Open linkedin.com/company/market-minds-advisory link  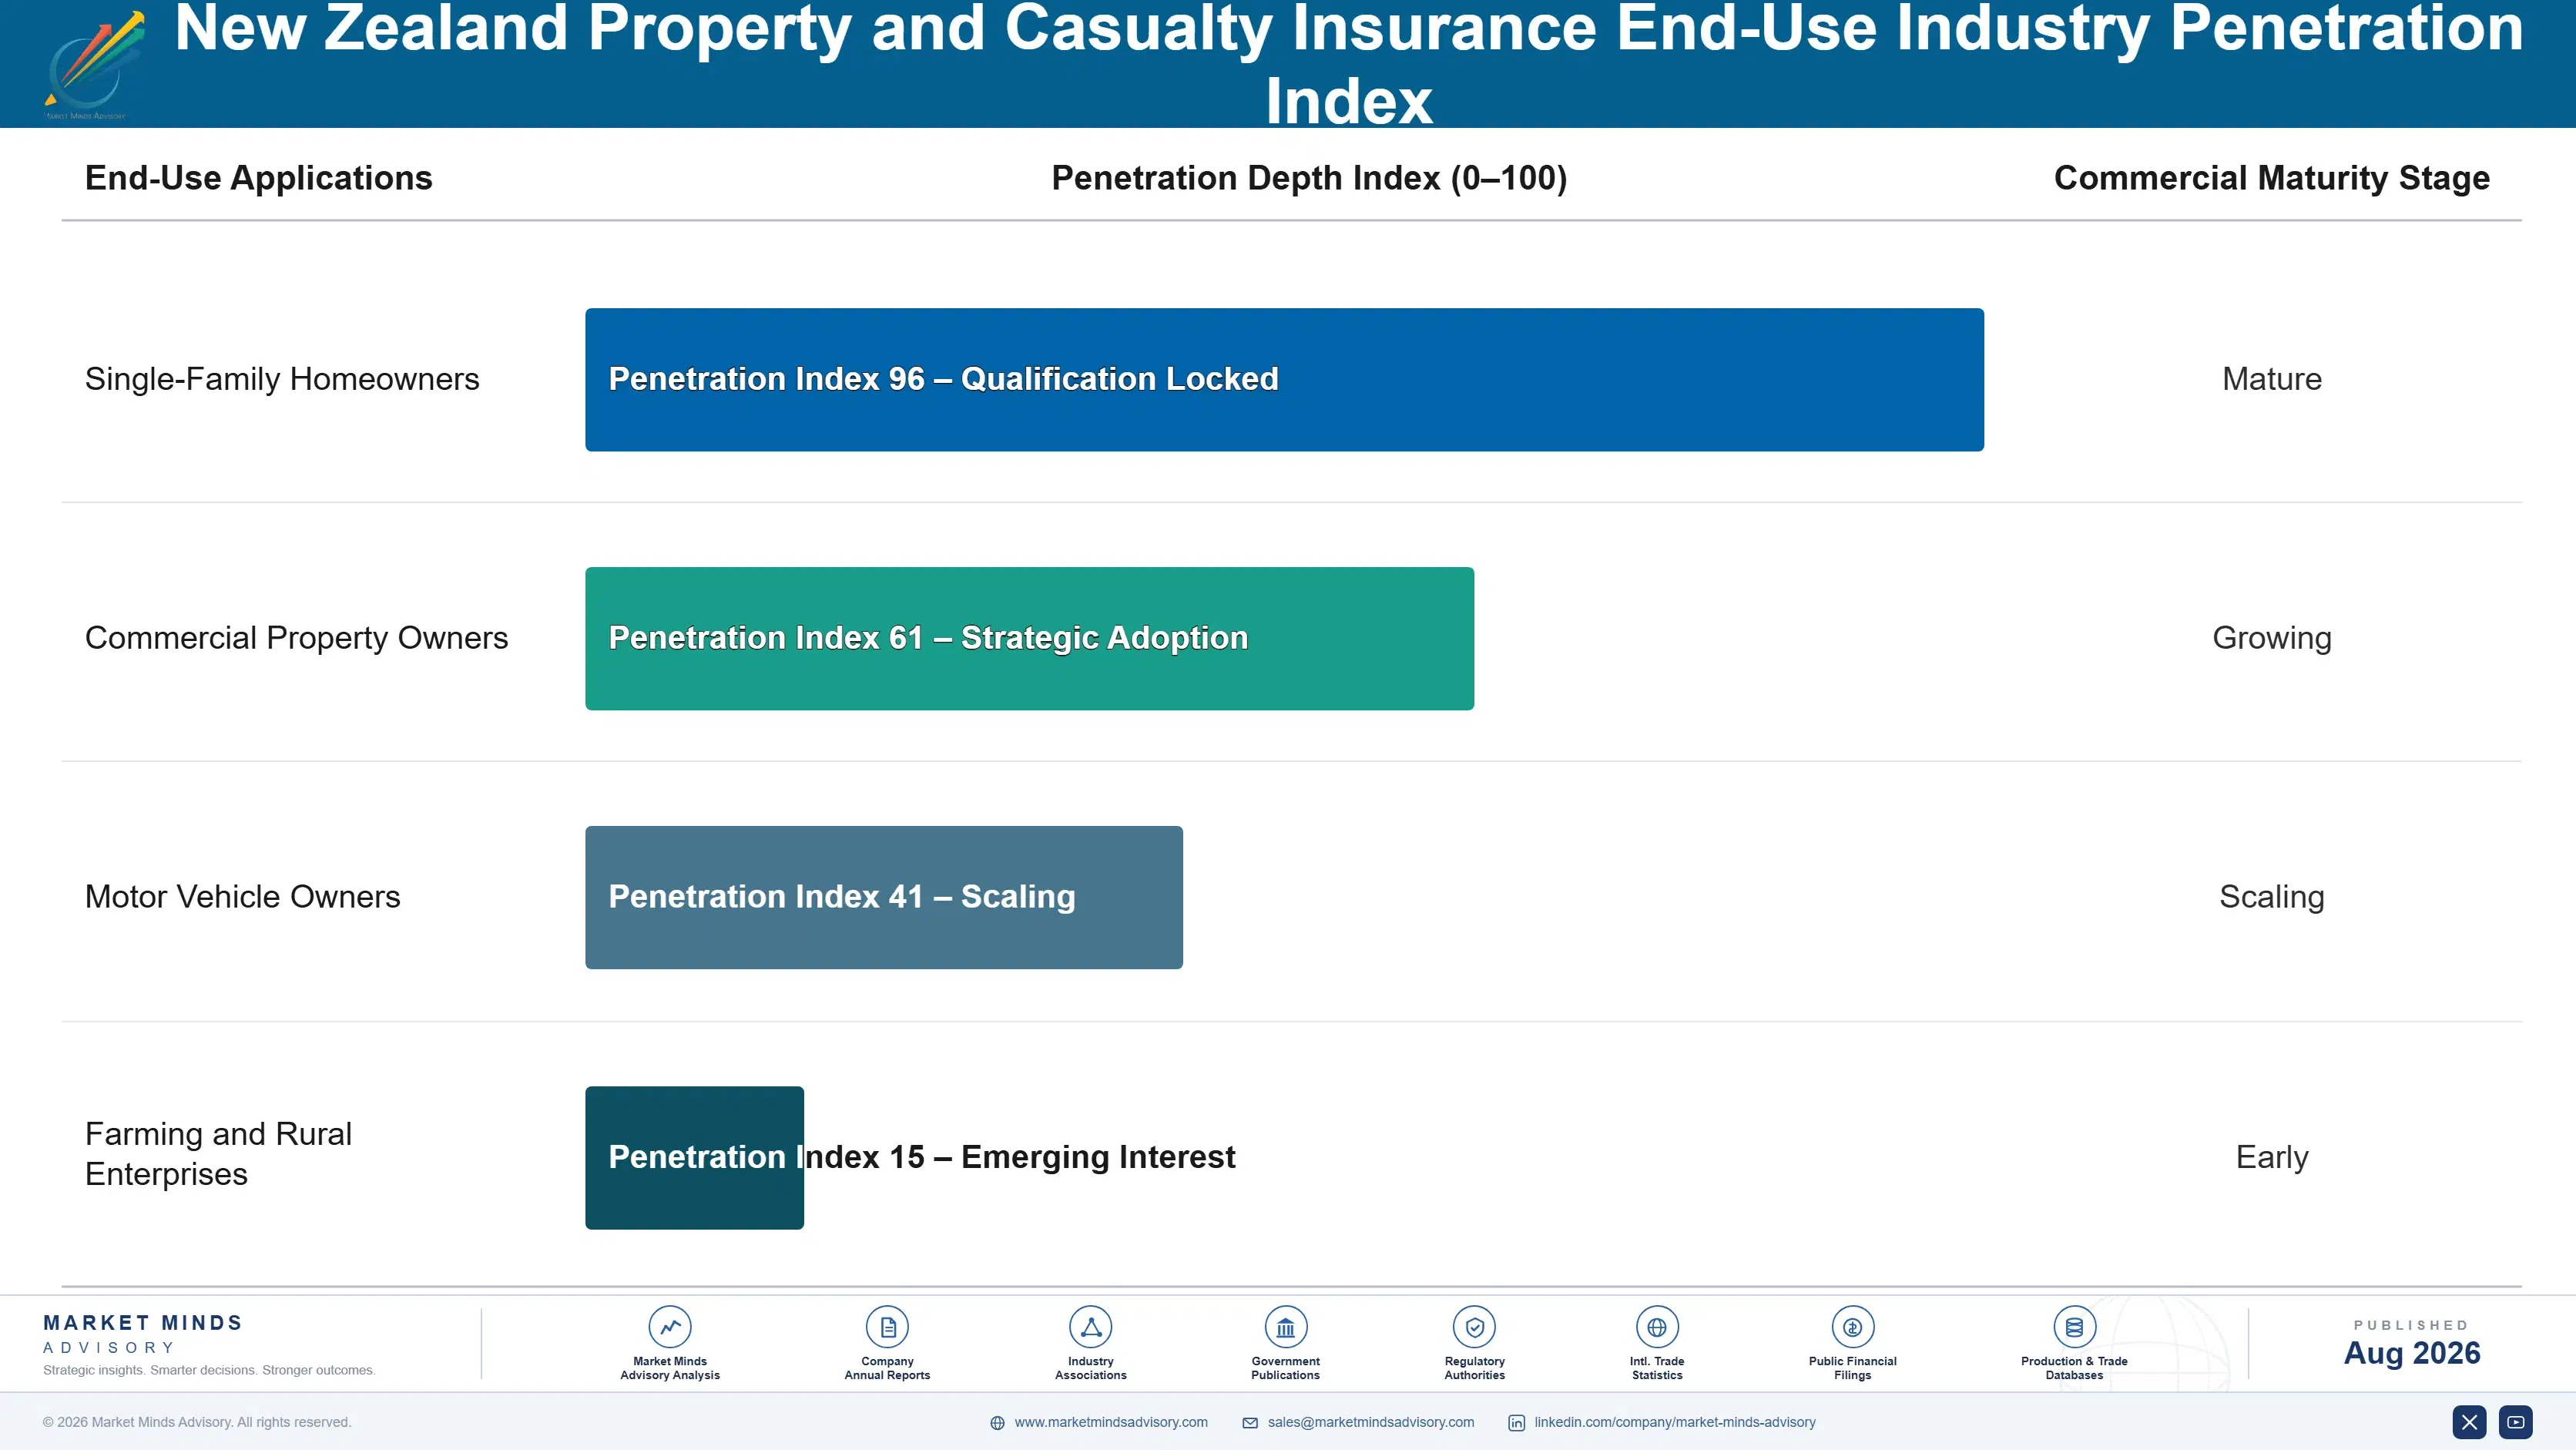pos(1675,1422)
